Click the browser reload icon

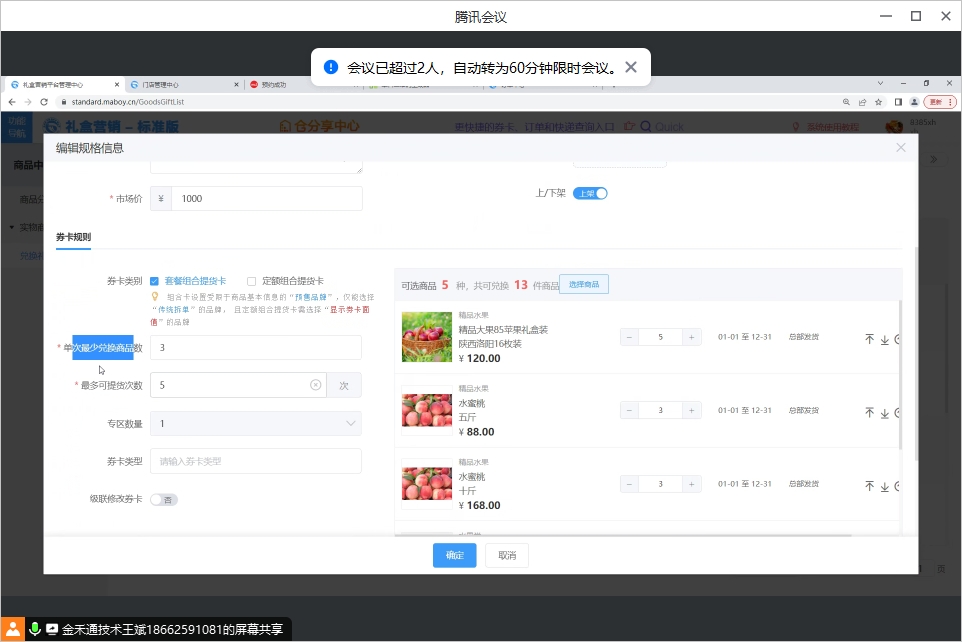[x=44, y=102]
